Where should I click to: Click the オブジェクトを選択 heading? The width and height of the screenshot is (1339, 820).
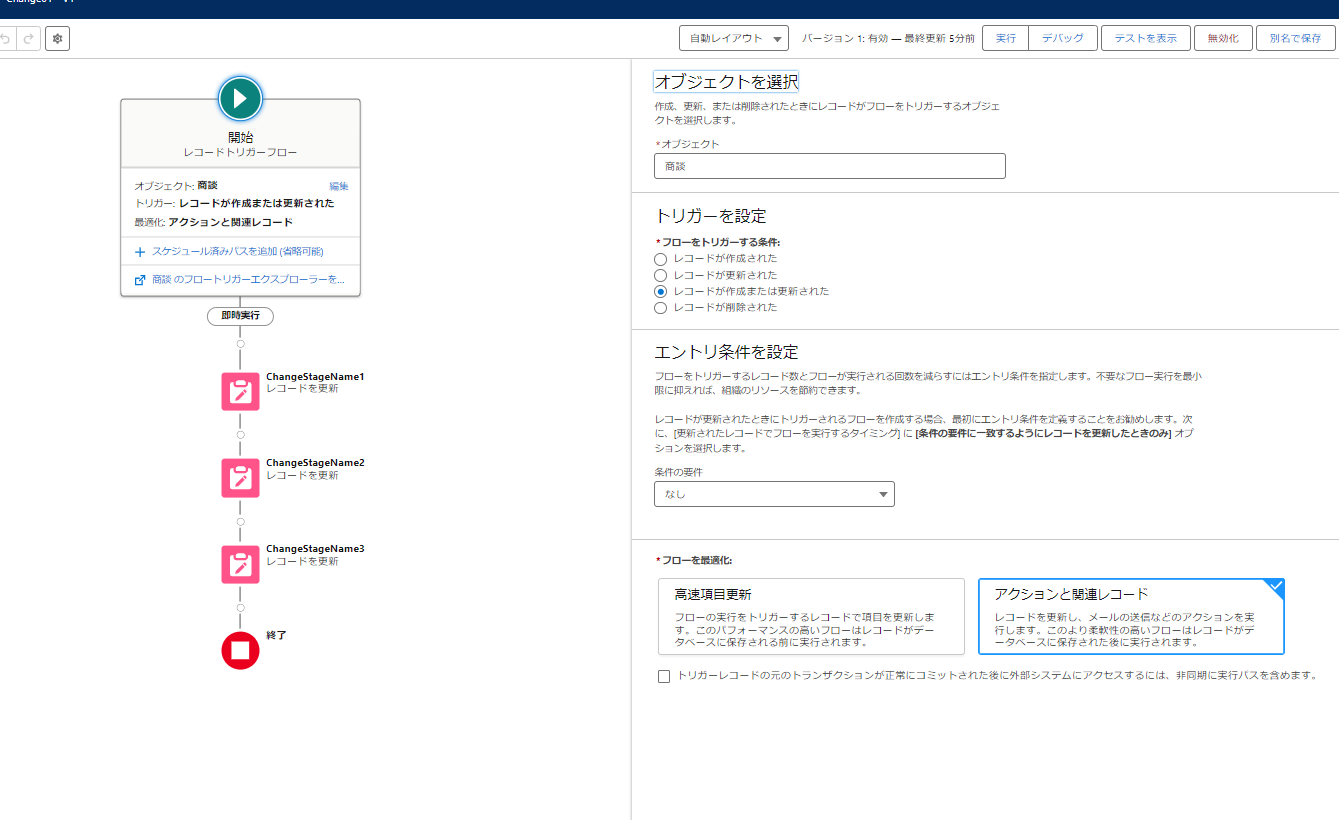coord(726,82)
